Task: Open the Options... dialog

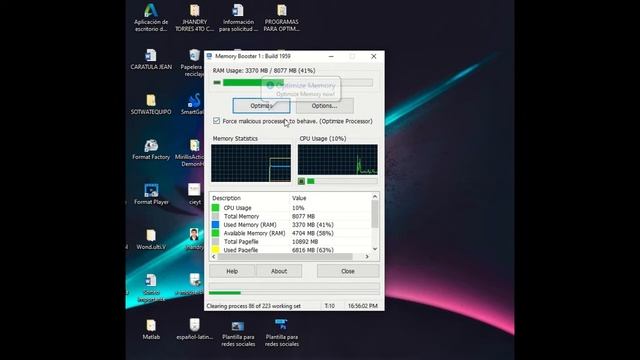Action: click(324, 106)
